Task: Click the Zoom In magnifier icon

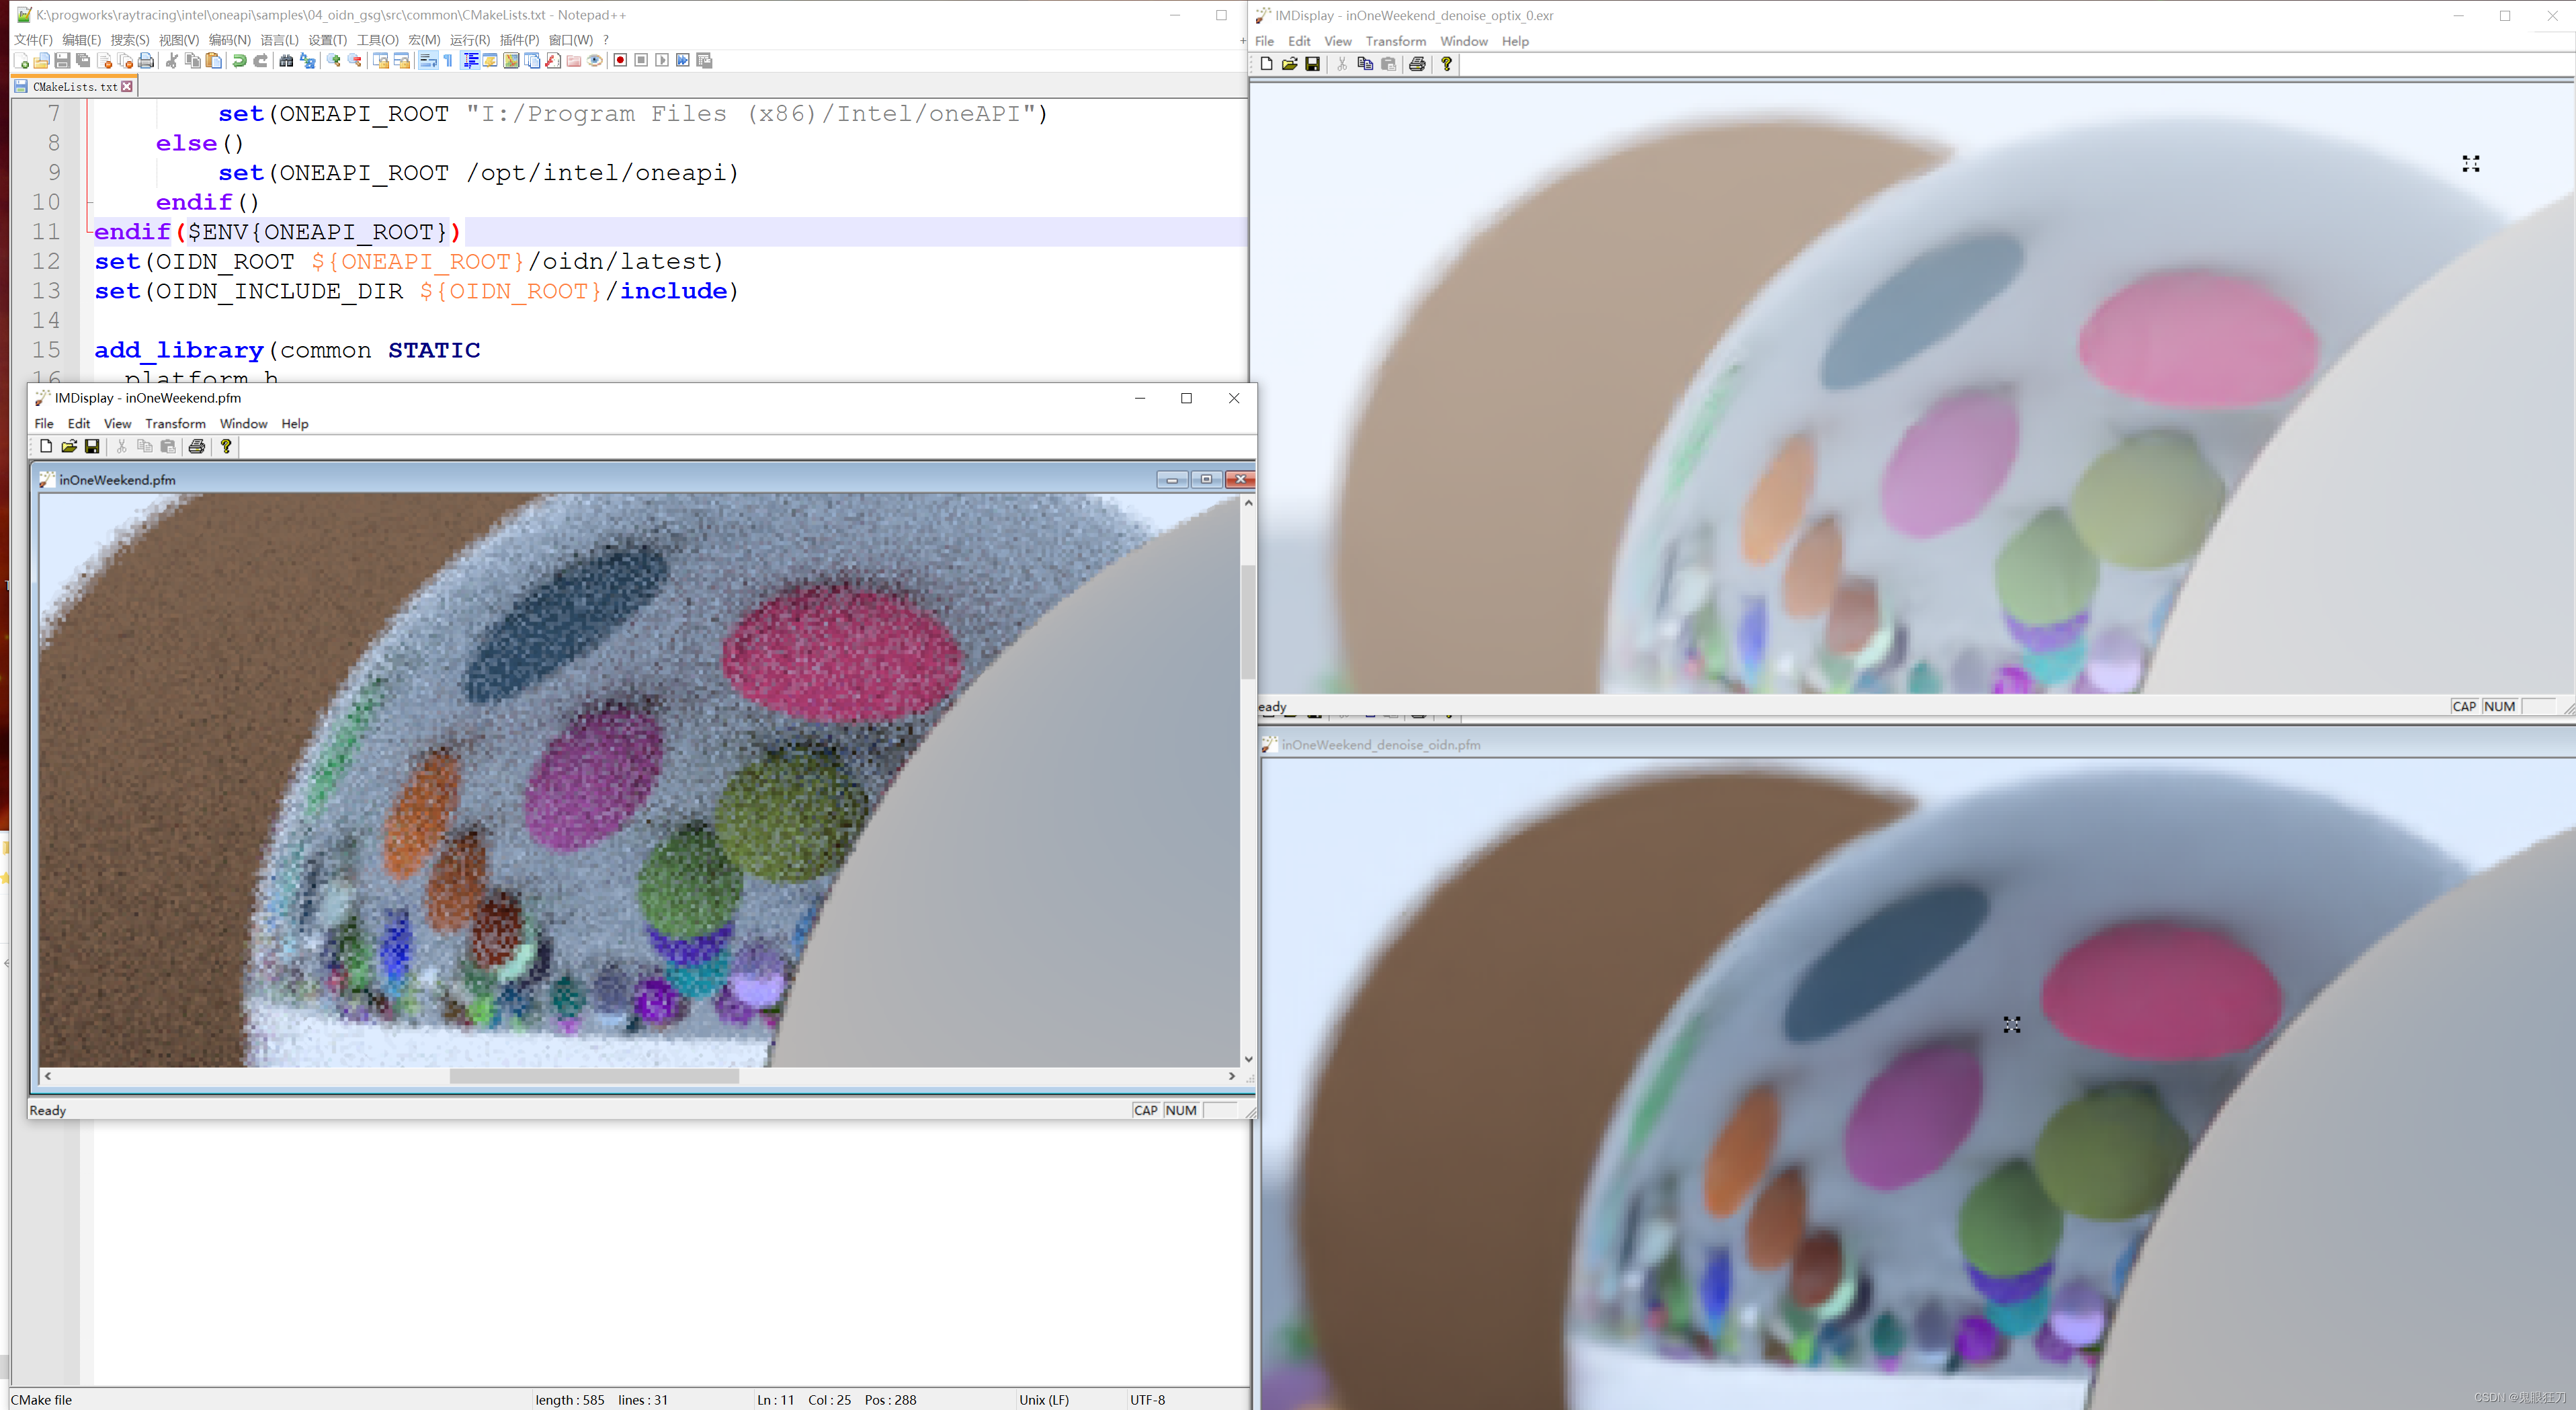Action: 333,61
